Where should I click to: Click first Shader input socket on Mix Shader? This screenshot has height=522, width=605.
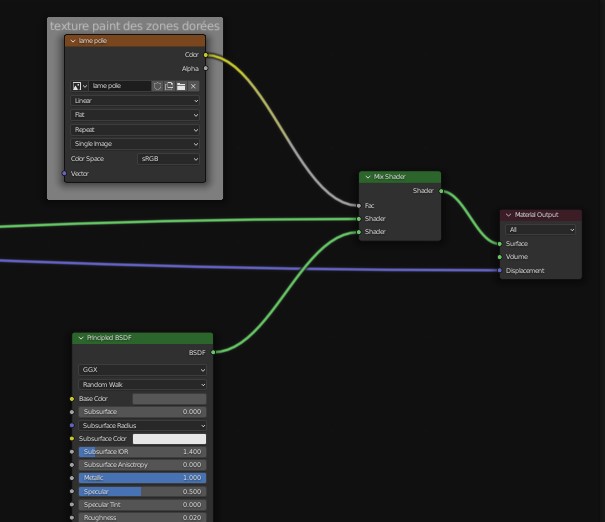(359, 219)
